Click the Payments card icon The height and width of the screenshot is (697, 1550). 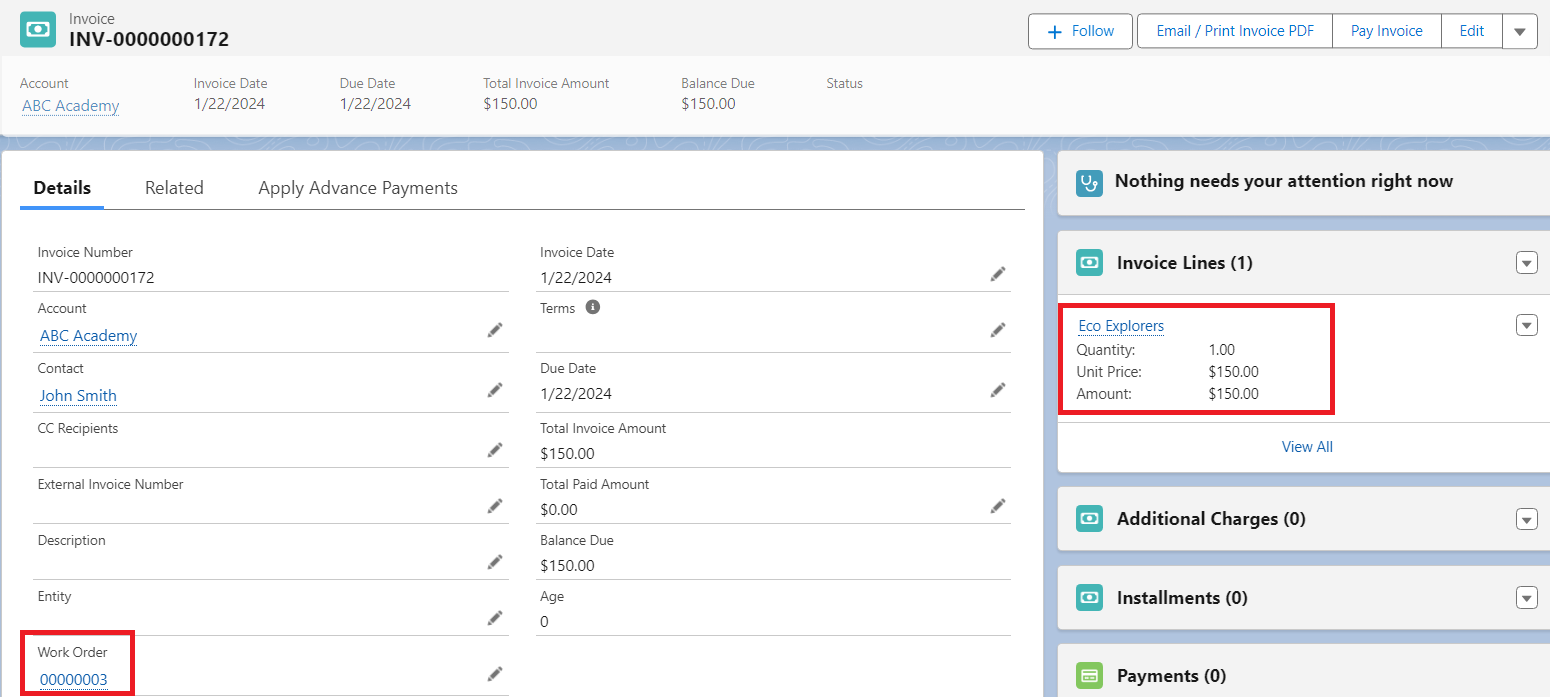coord(1089,676)
